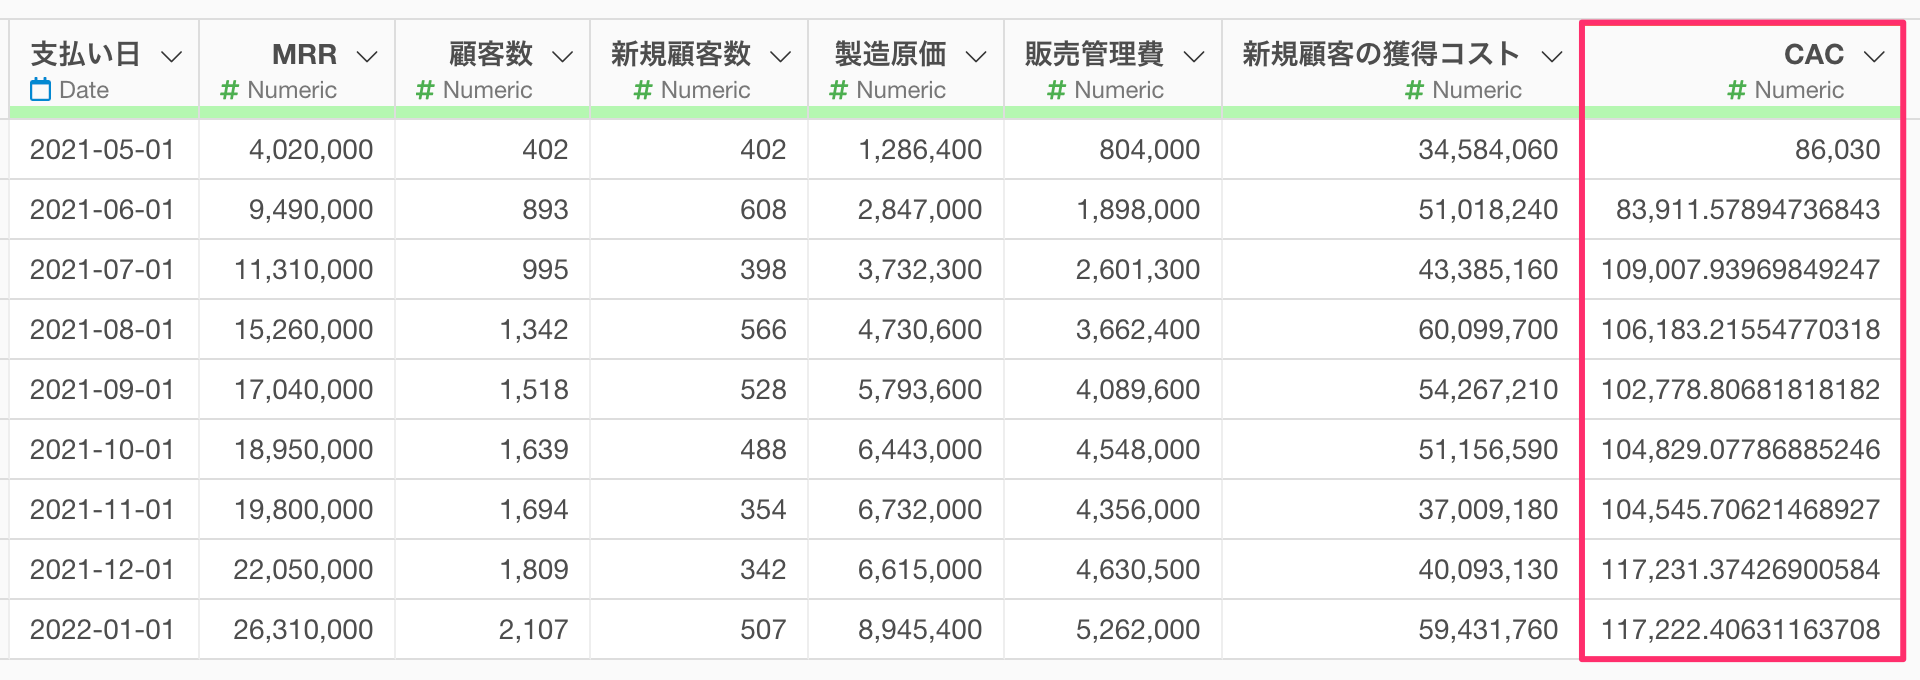This screenshot has height=680, width=1920.
Task: Select the MRR column header name
Action: tap(304, 54)
